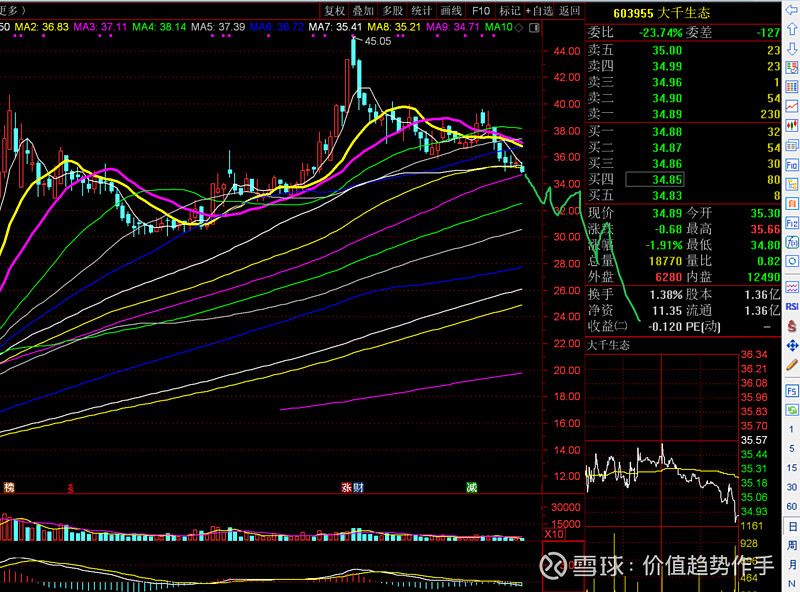Click the 卖一 price 34.89
Viewport: 800px width, 592px height.
667,114
